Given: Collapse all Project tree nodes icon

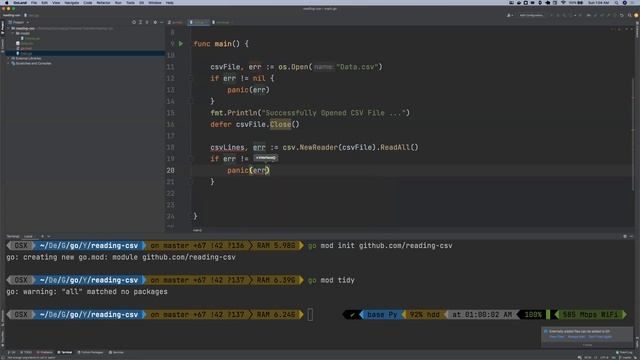Looking at the screenshot, I should (x=147, y=22).
